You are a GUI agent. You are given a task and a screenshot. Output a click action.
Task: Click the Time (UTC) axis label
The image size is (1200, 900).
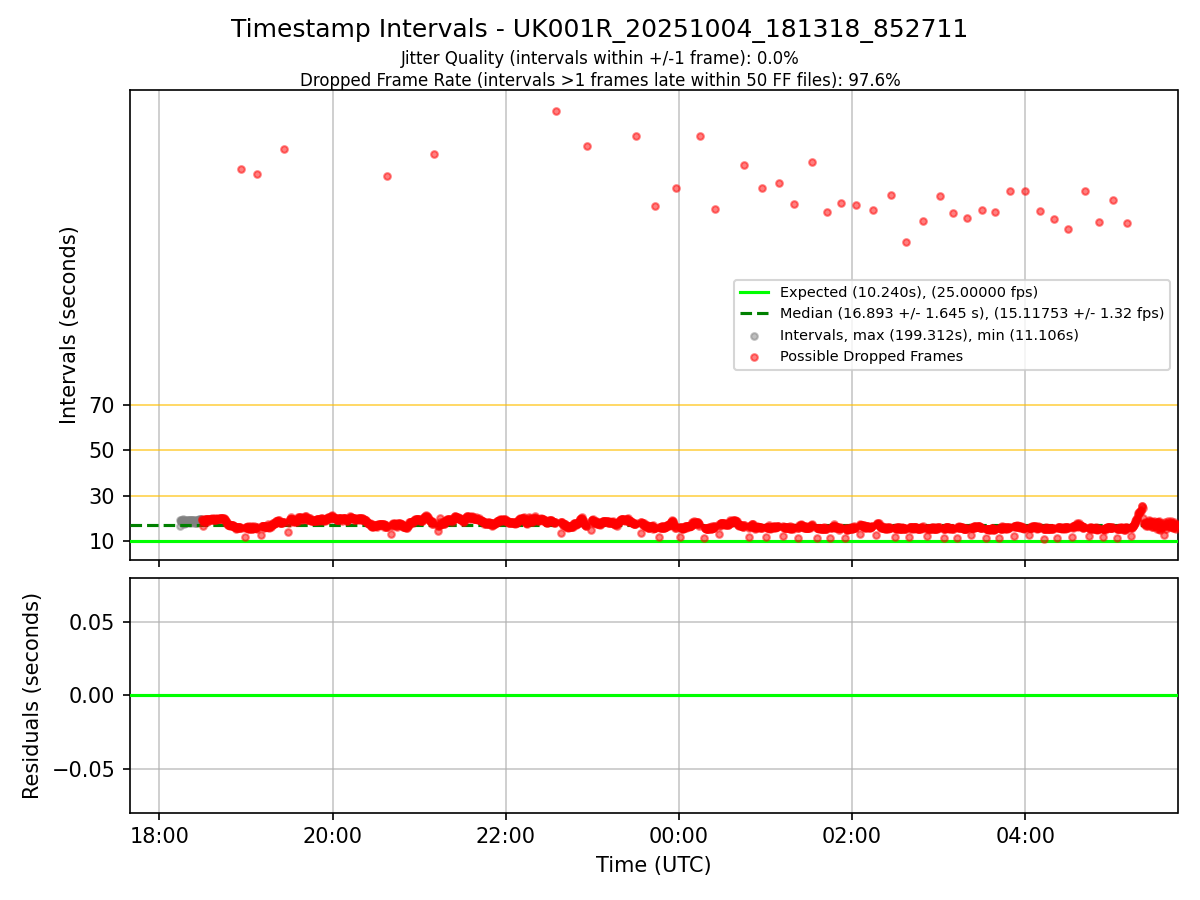[653, 865]
